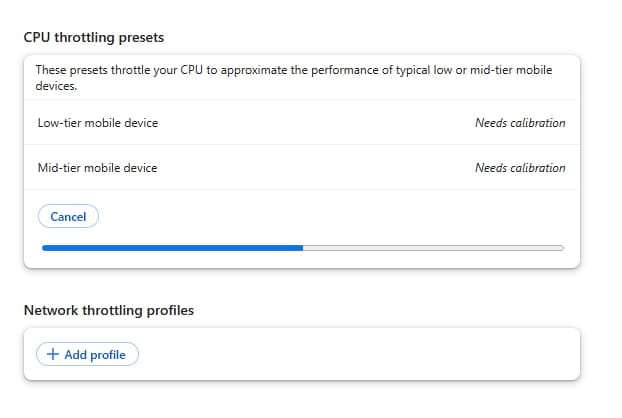Image resolution: width=622 pixels, height=418 pixels.
Task: Add a network throttling profile
Action: click(87, 354)
